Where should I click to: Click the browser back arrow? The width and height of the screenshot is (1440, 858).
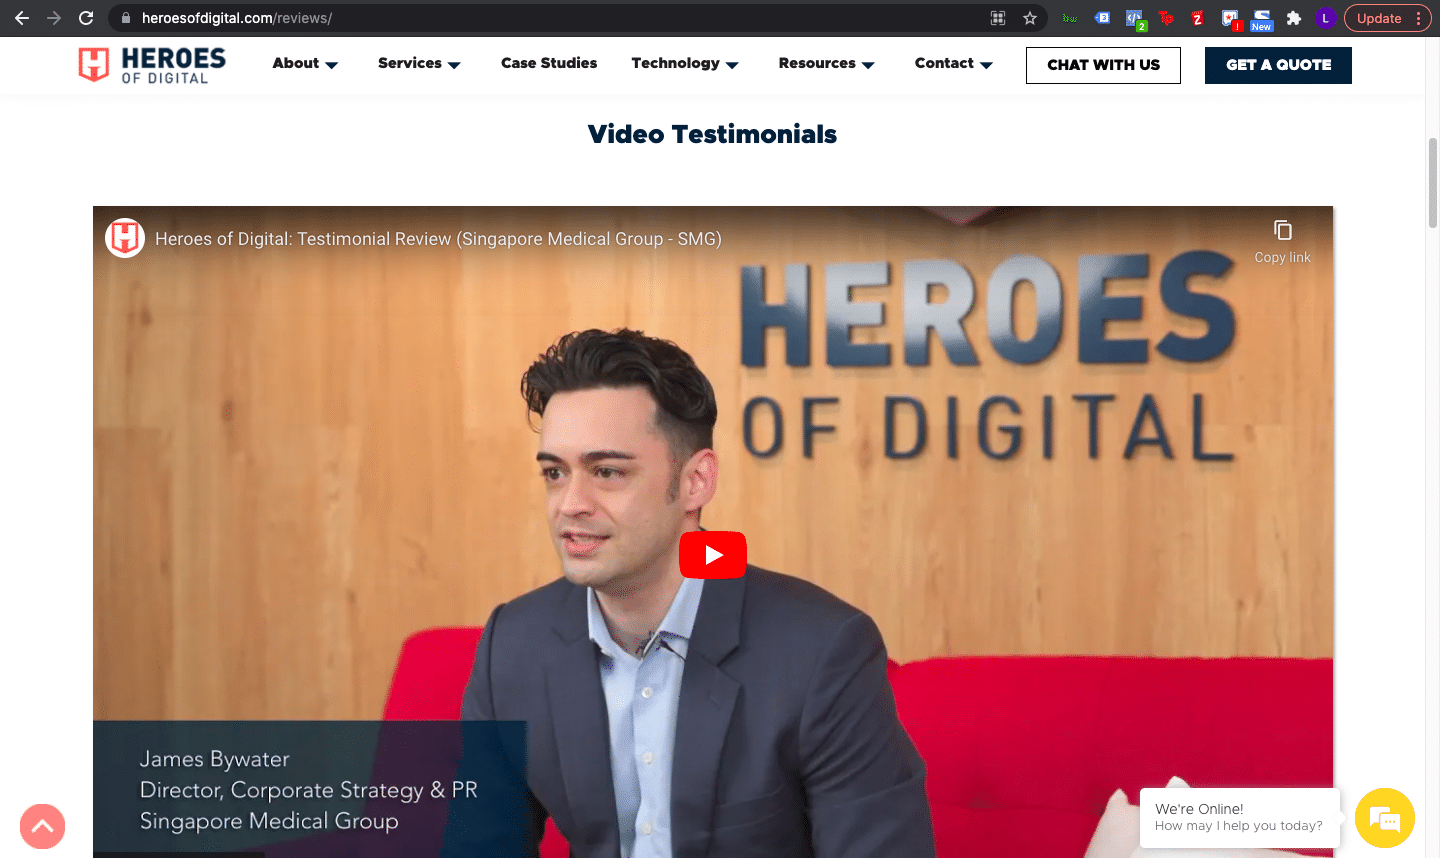22,18
